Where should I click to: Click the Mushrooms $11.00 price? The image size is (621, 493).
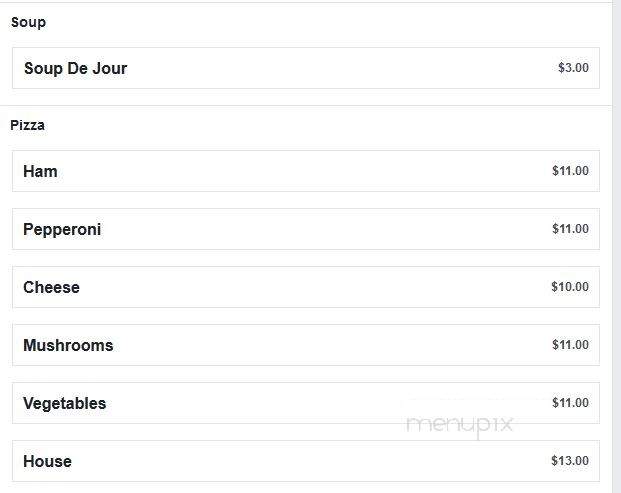[570, 345]
